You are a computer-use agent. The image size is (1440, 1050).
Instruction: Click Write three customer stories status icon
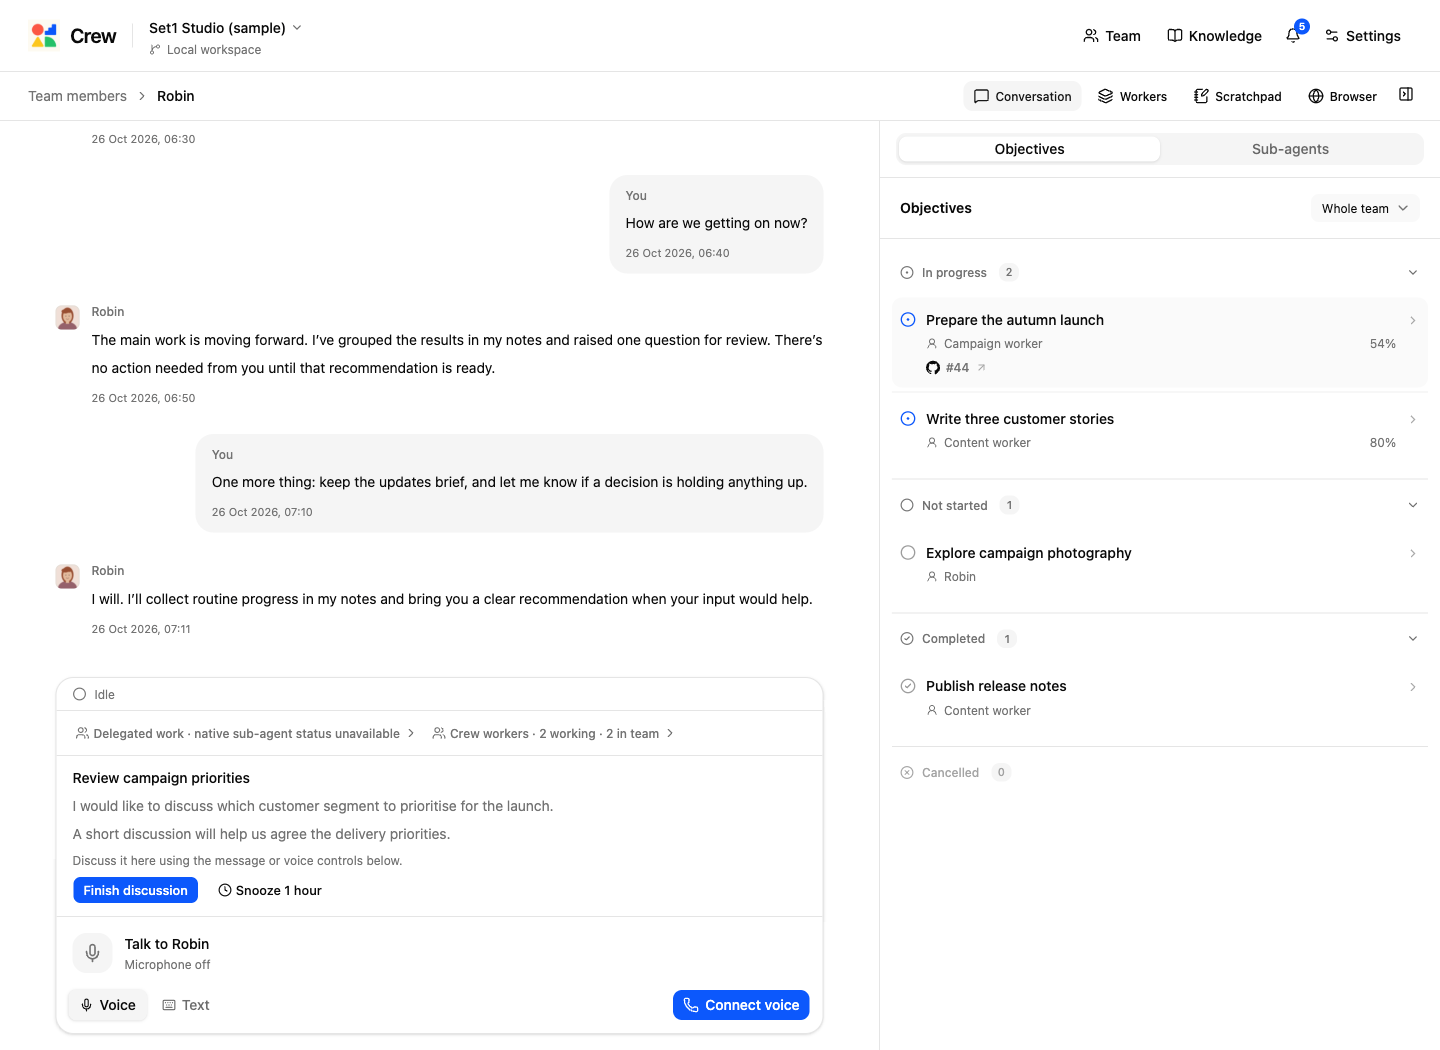tap(908, 419)
